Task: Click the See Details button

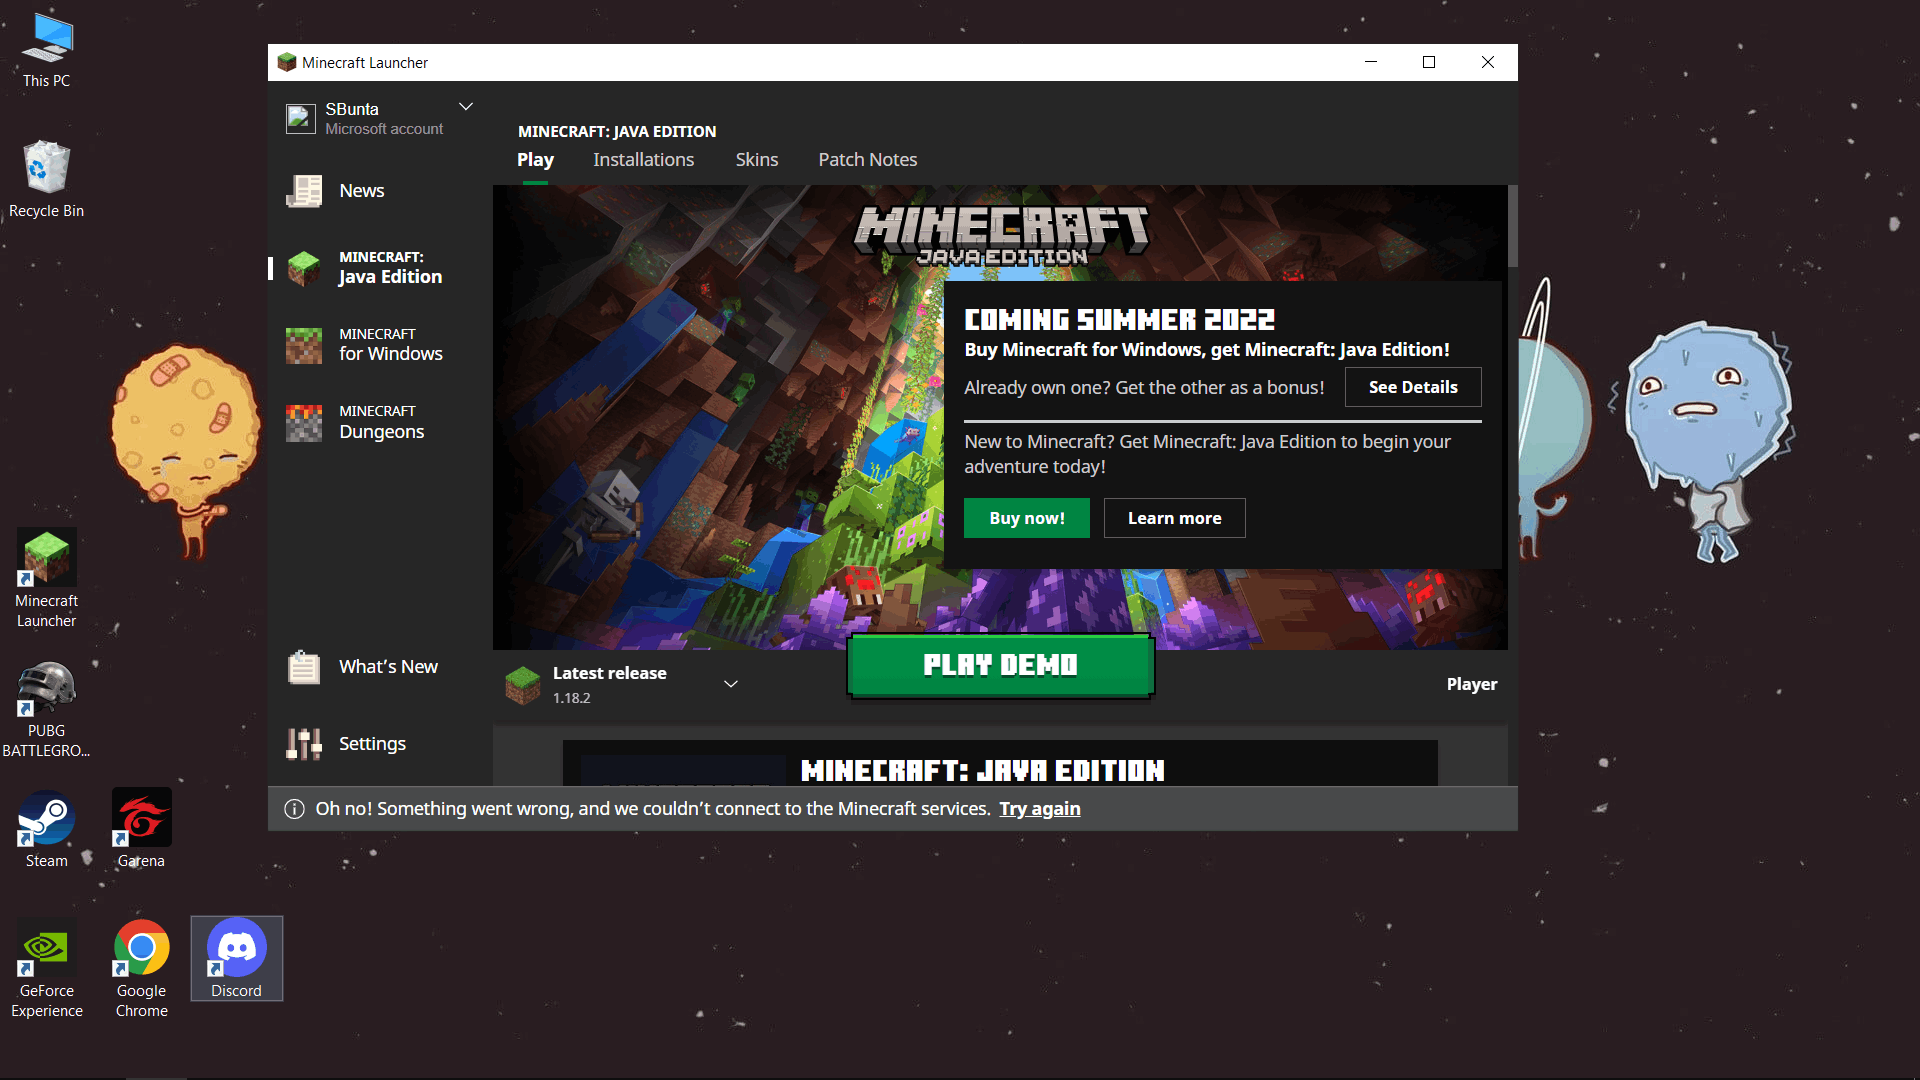Action: (x=1413, y=387)
